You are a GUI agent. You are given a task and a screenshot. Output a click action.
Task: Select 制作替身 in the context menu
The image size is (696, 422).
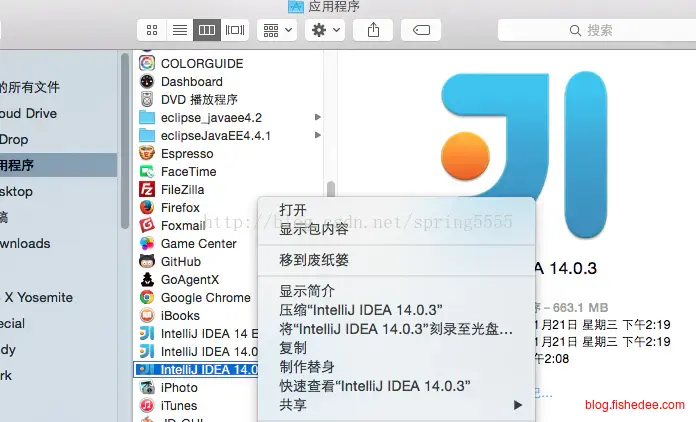point(307,367)
